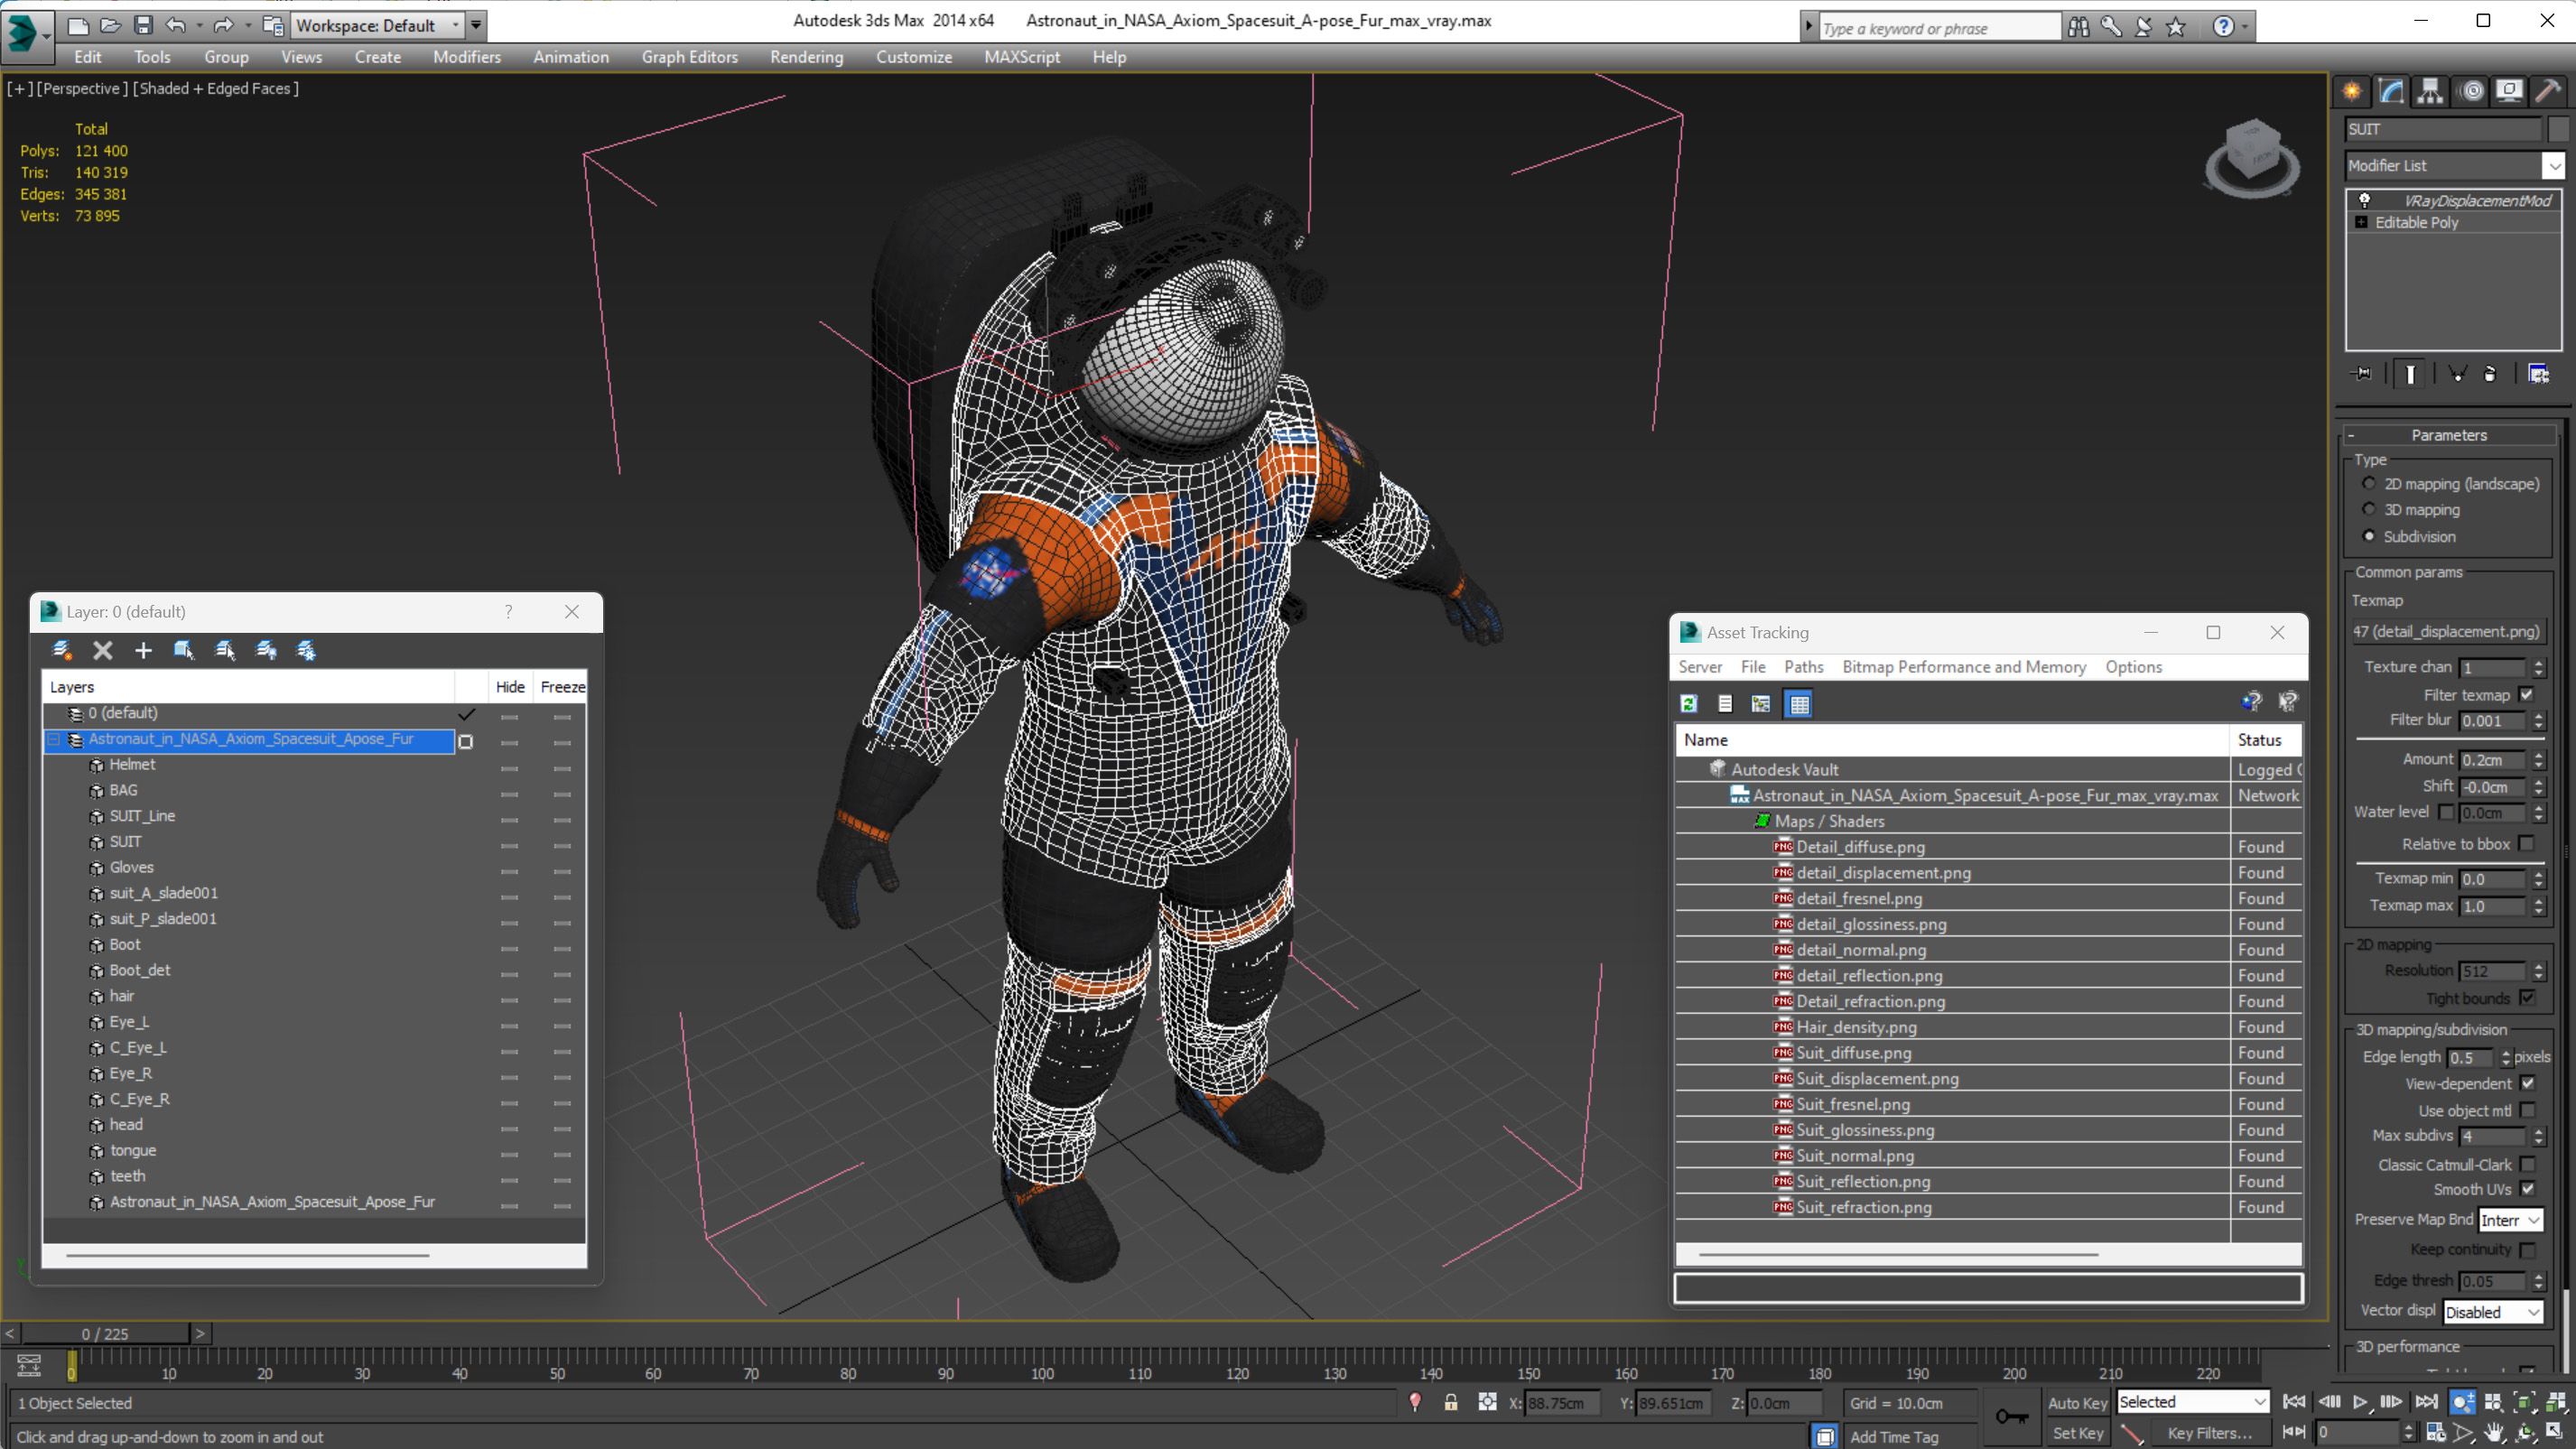Select the 3D mapping radio button
The width and height of the screenshot is (2576, 1449).
coord(2369,510)
